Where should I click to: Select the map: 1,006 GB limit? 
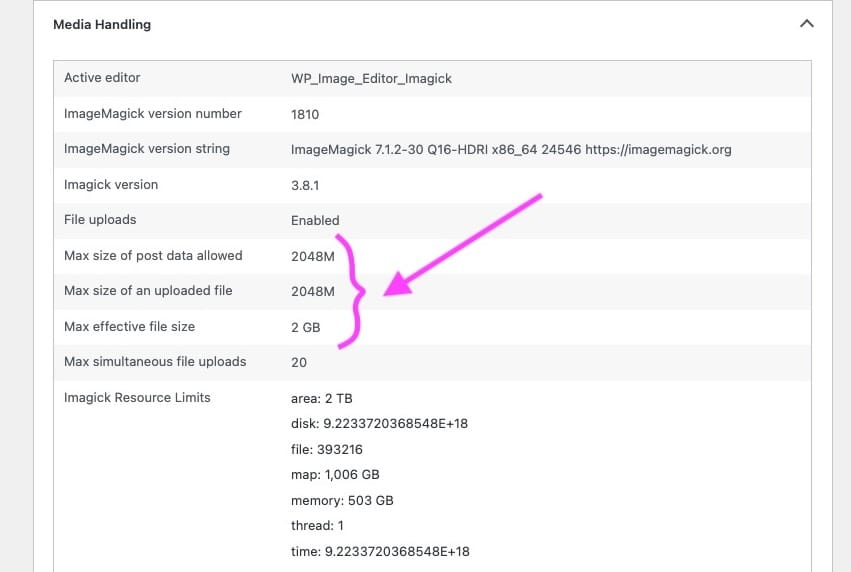pyautogui.click(x=335, y=475)
